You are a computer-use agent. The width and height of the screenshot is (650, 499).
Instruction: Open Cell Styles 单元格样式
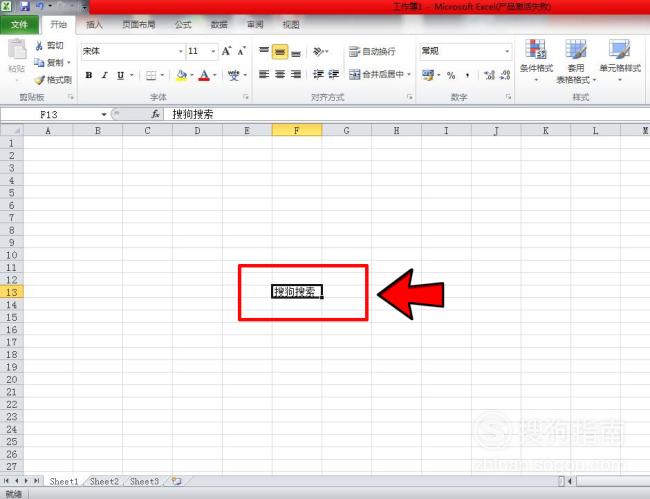coord(620,61)
